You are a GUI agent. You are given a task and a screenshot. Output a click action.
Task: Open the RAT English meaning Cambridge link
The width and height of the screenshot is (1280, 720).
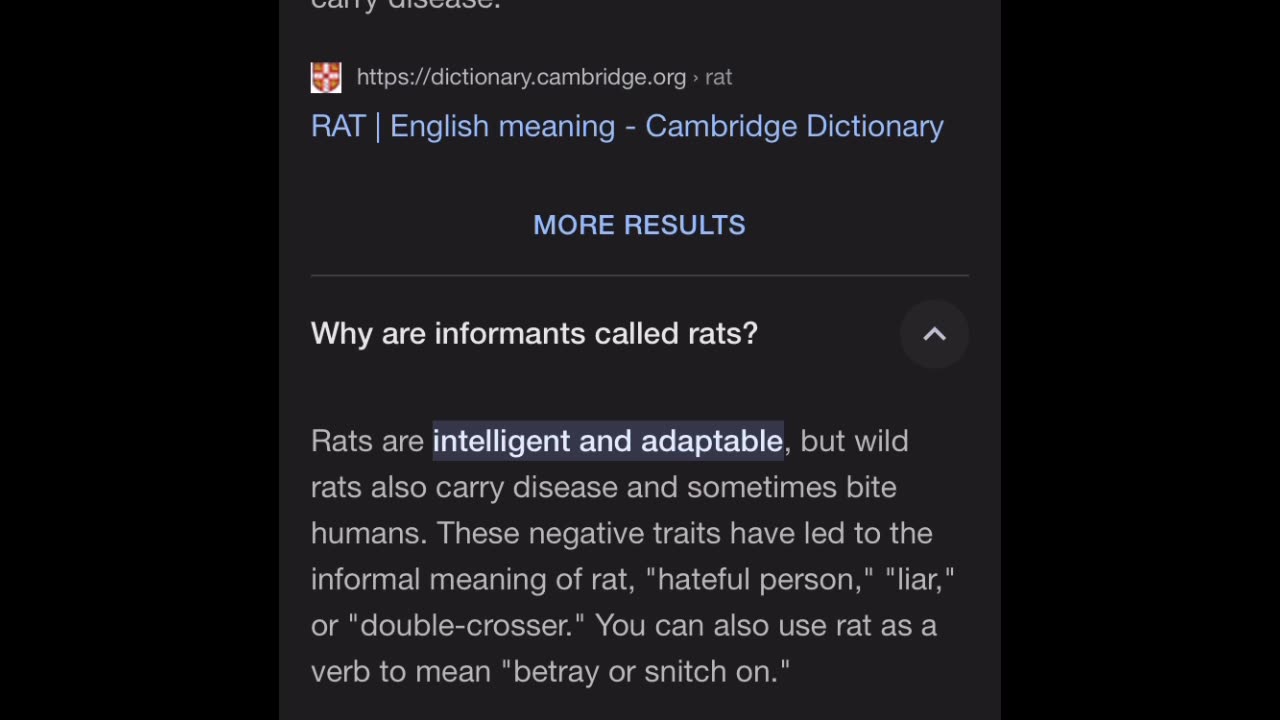tap(627, 126)
